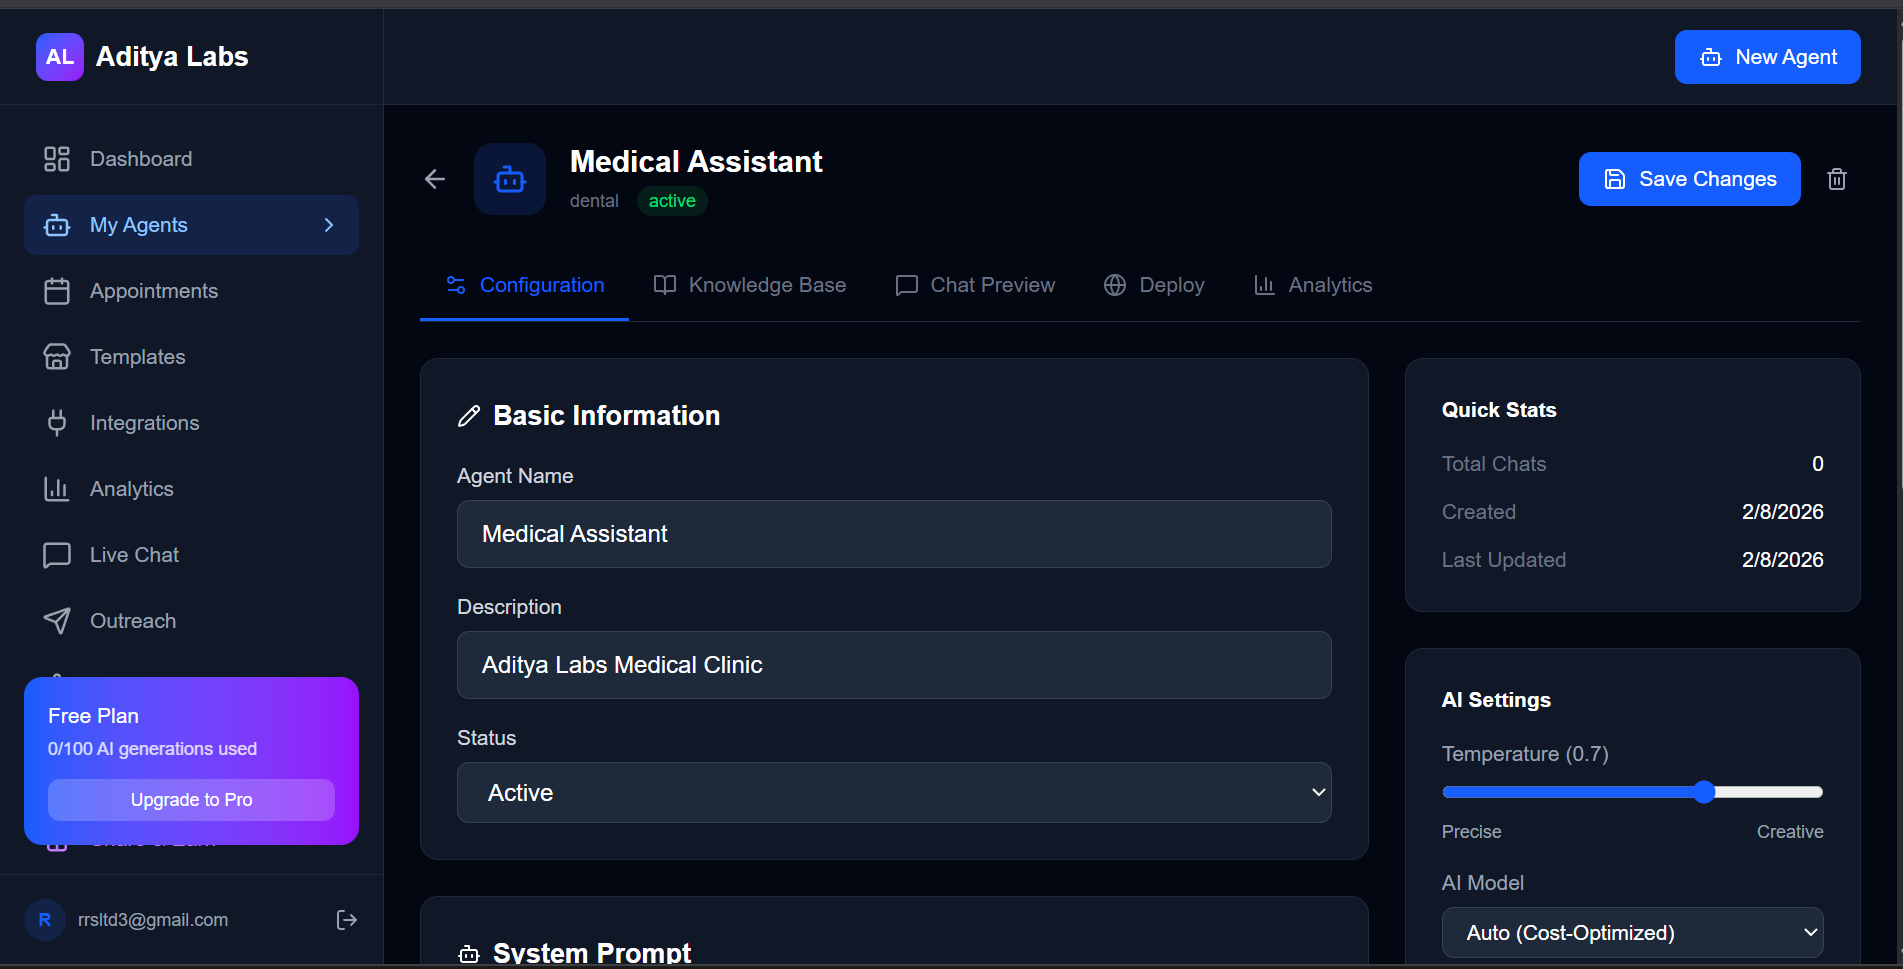The image size is (1903, 969).
Task: Click the Outreach paper plane icon
Action: click(57, 621)
